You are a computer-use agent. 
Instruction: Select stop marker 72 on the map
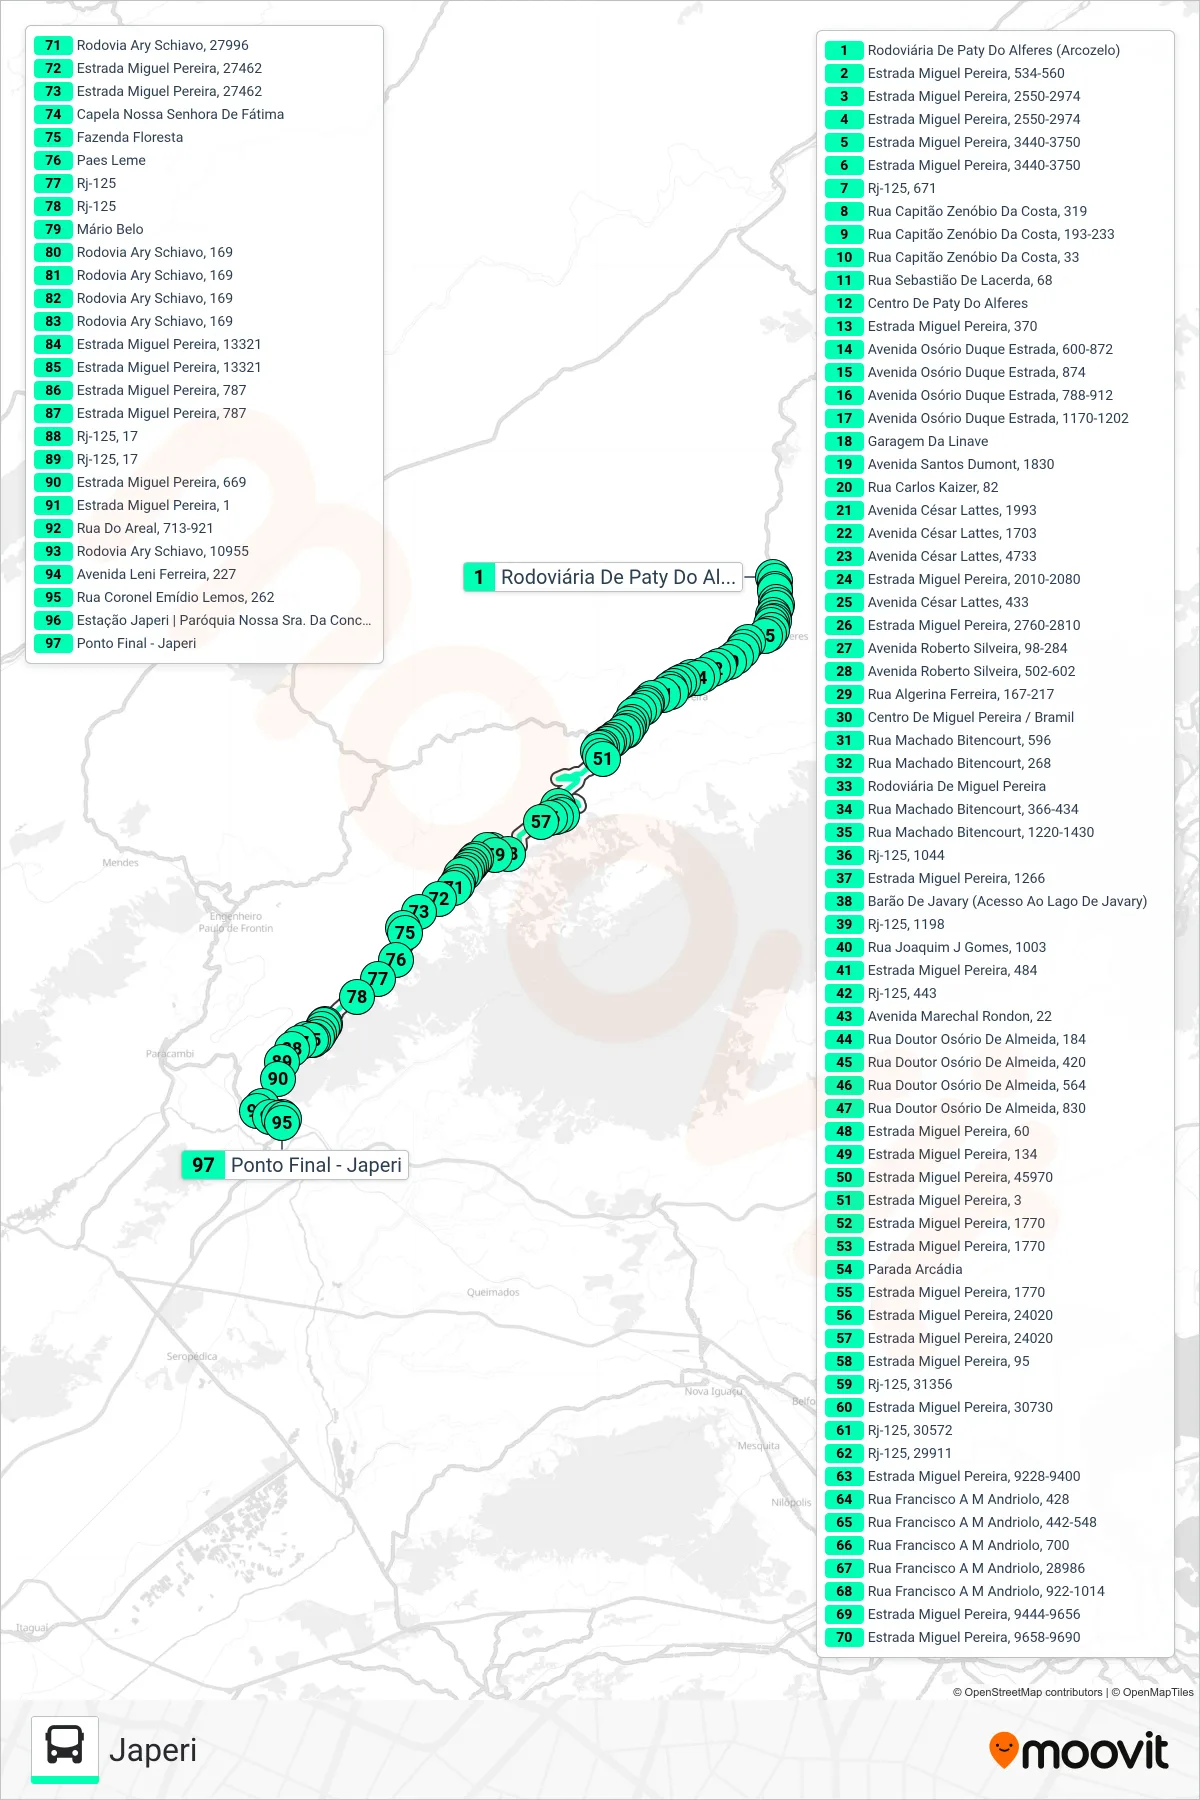click(x=438, y=898)
